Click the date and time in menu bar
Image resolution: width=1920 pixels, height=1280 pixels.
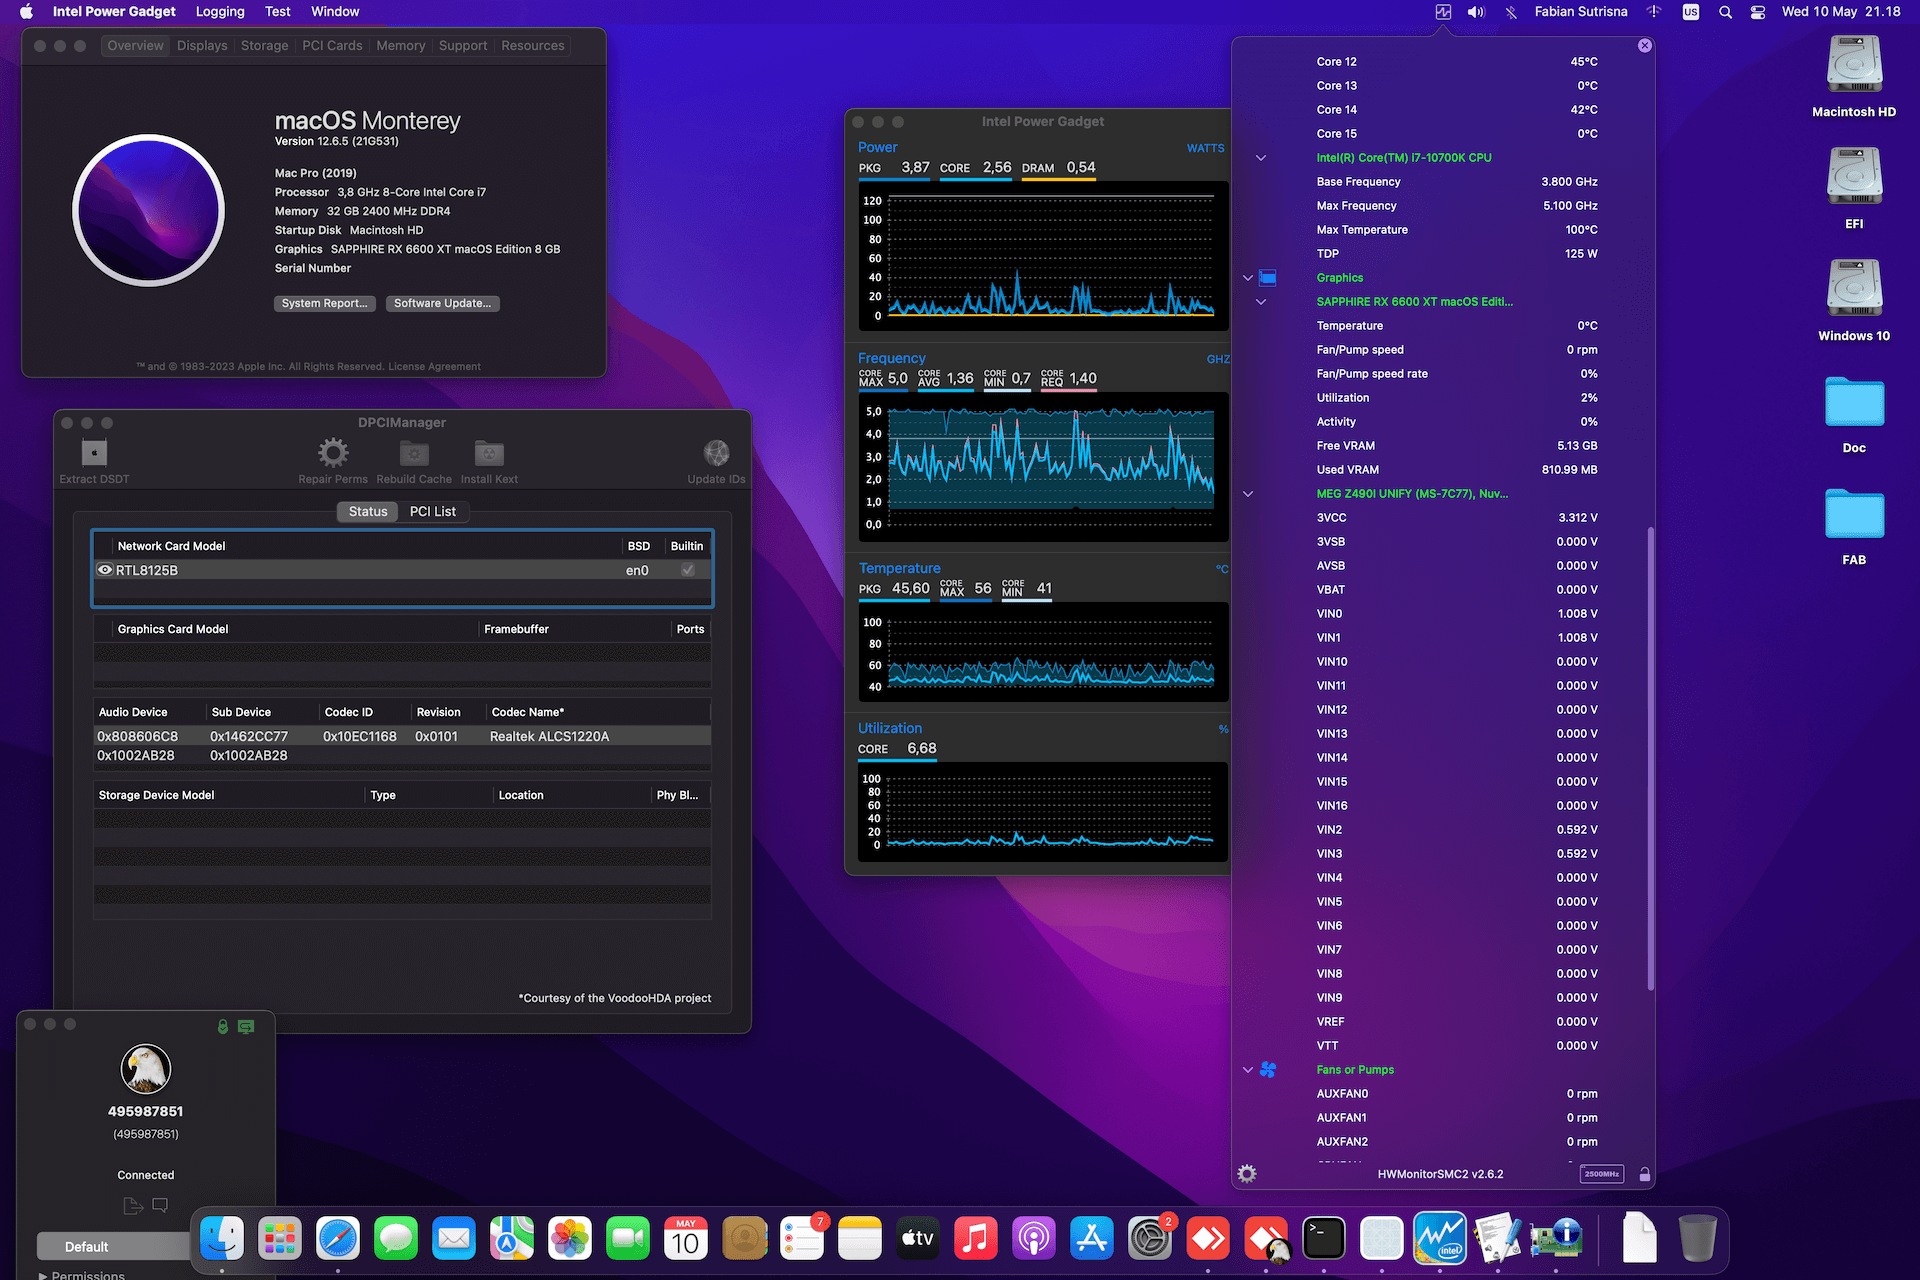click(1841, 12)
